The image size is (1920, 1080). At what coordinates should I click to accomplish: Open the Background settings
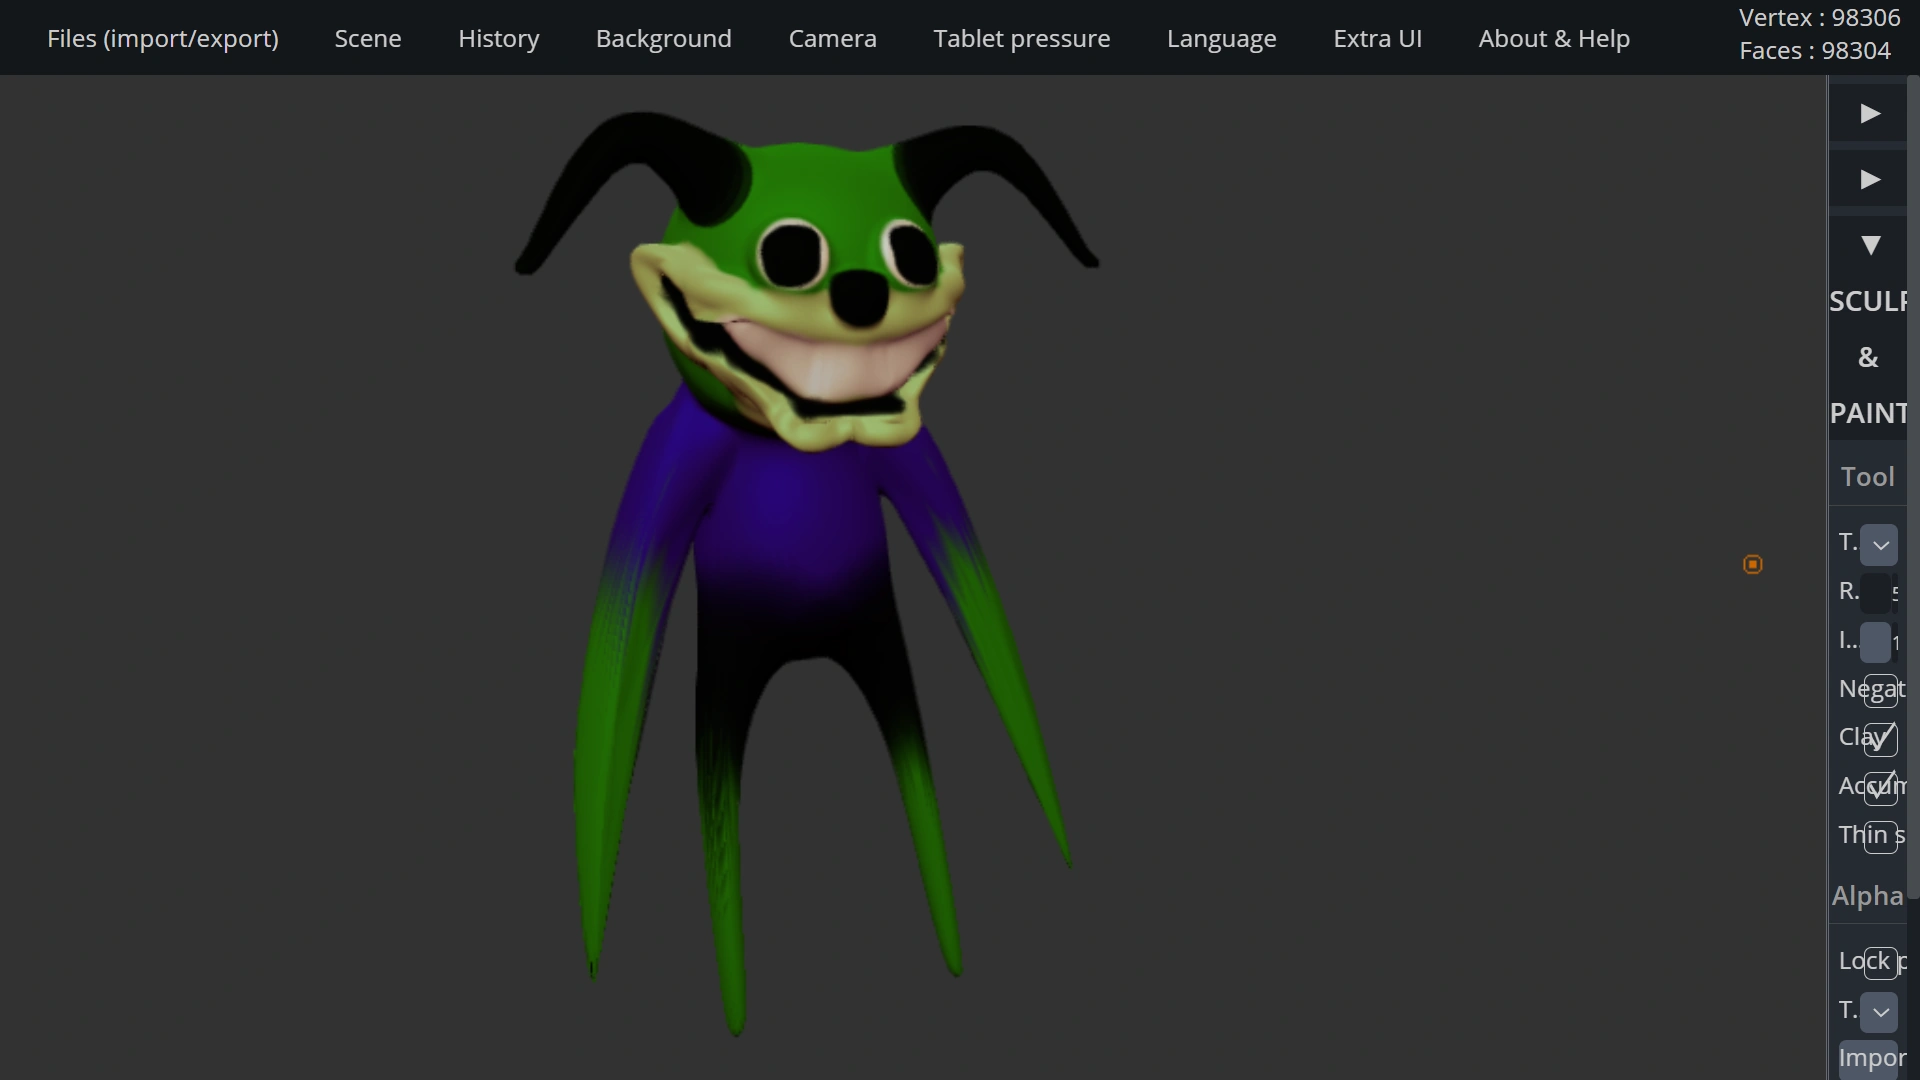[x=663, y=38]
